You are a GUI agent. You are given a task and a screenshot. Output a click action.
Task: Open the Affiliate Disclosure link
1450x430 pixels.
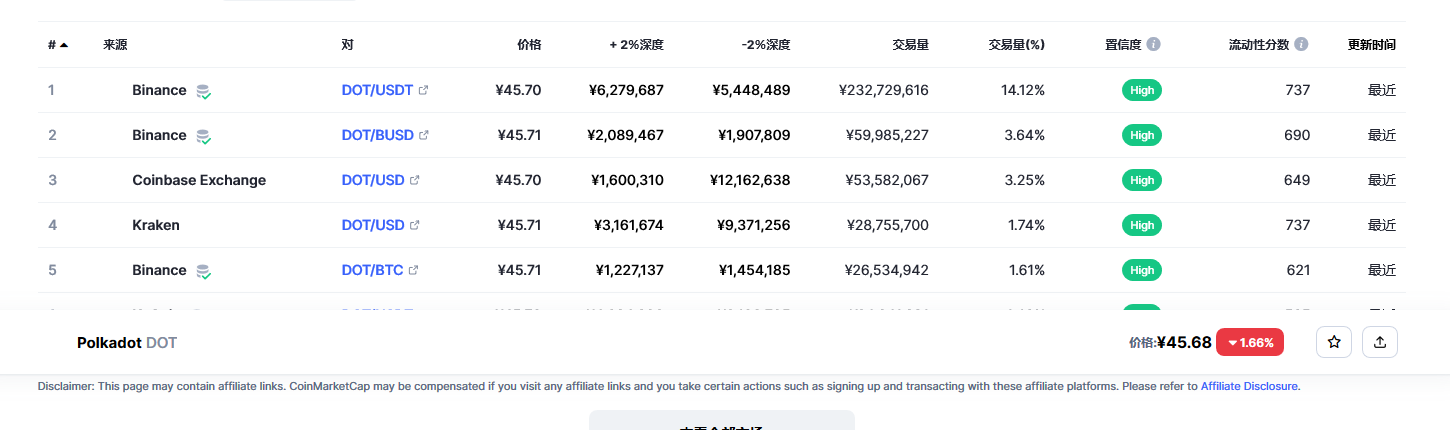[1250, 386]
